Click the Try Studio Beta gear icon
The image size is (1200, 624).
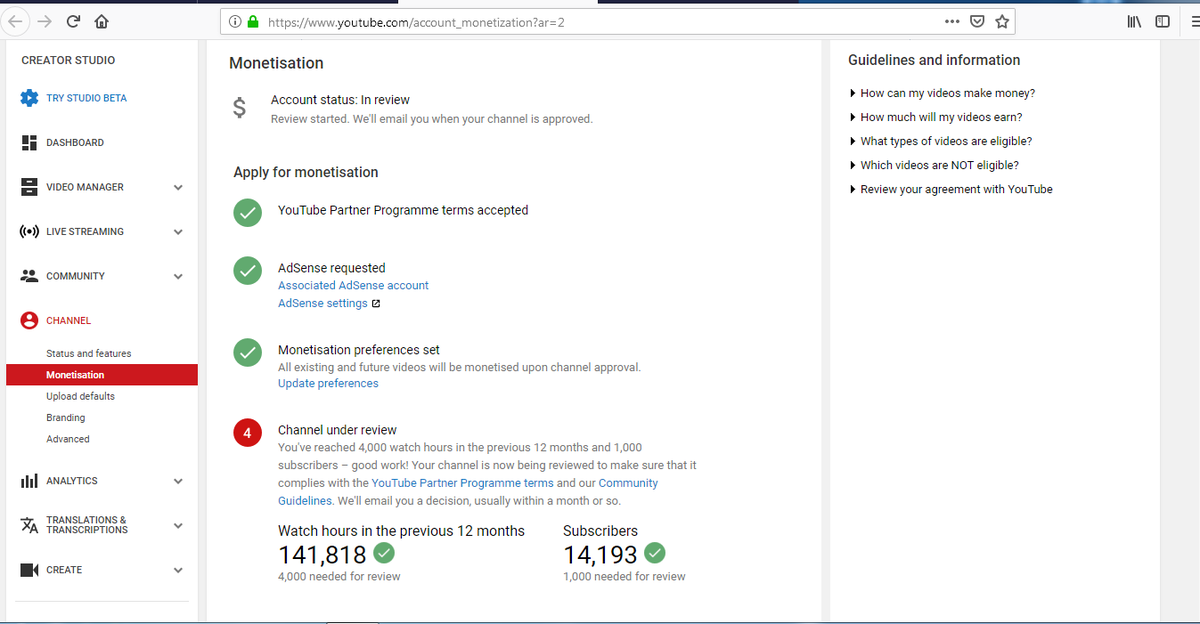30,98
